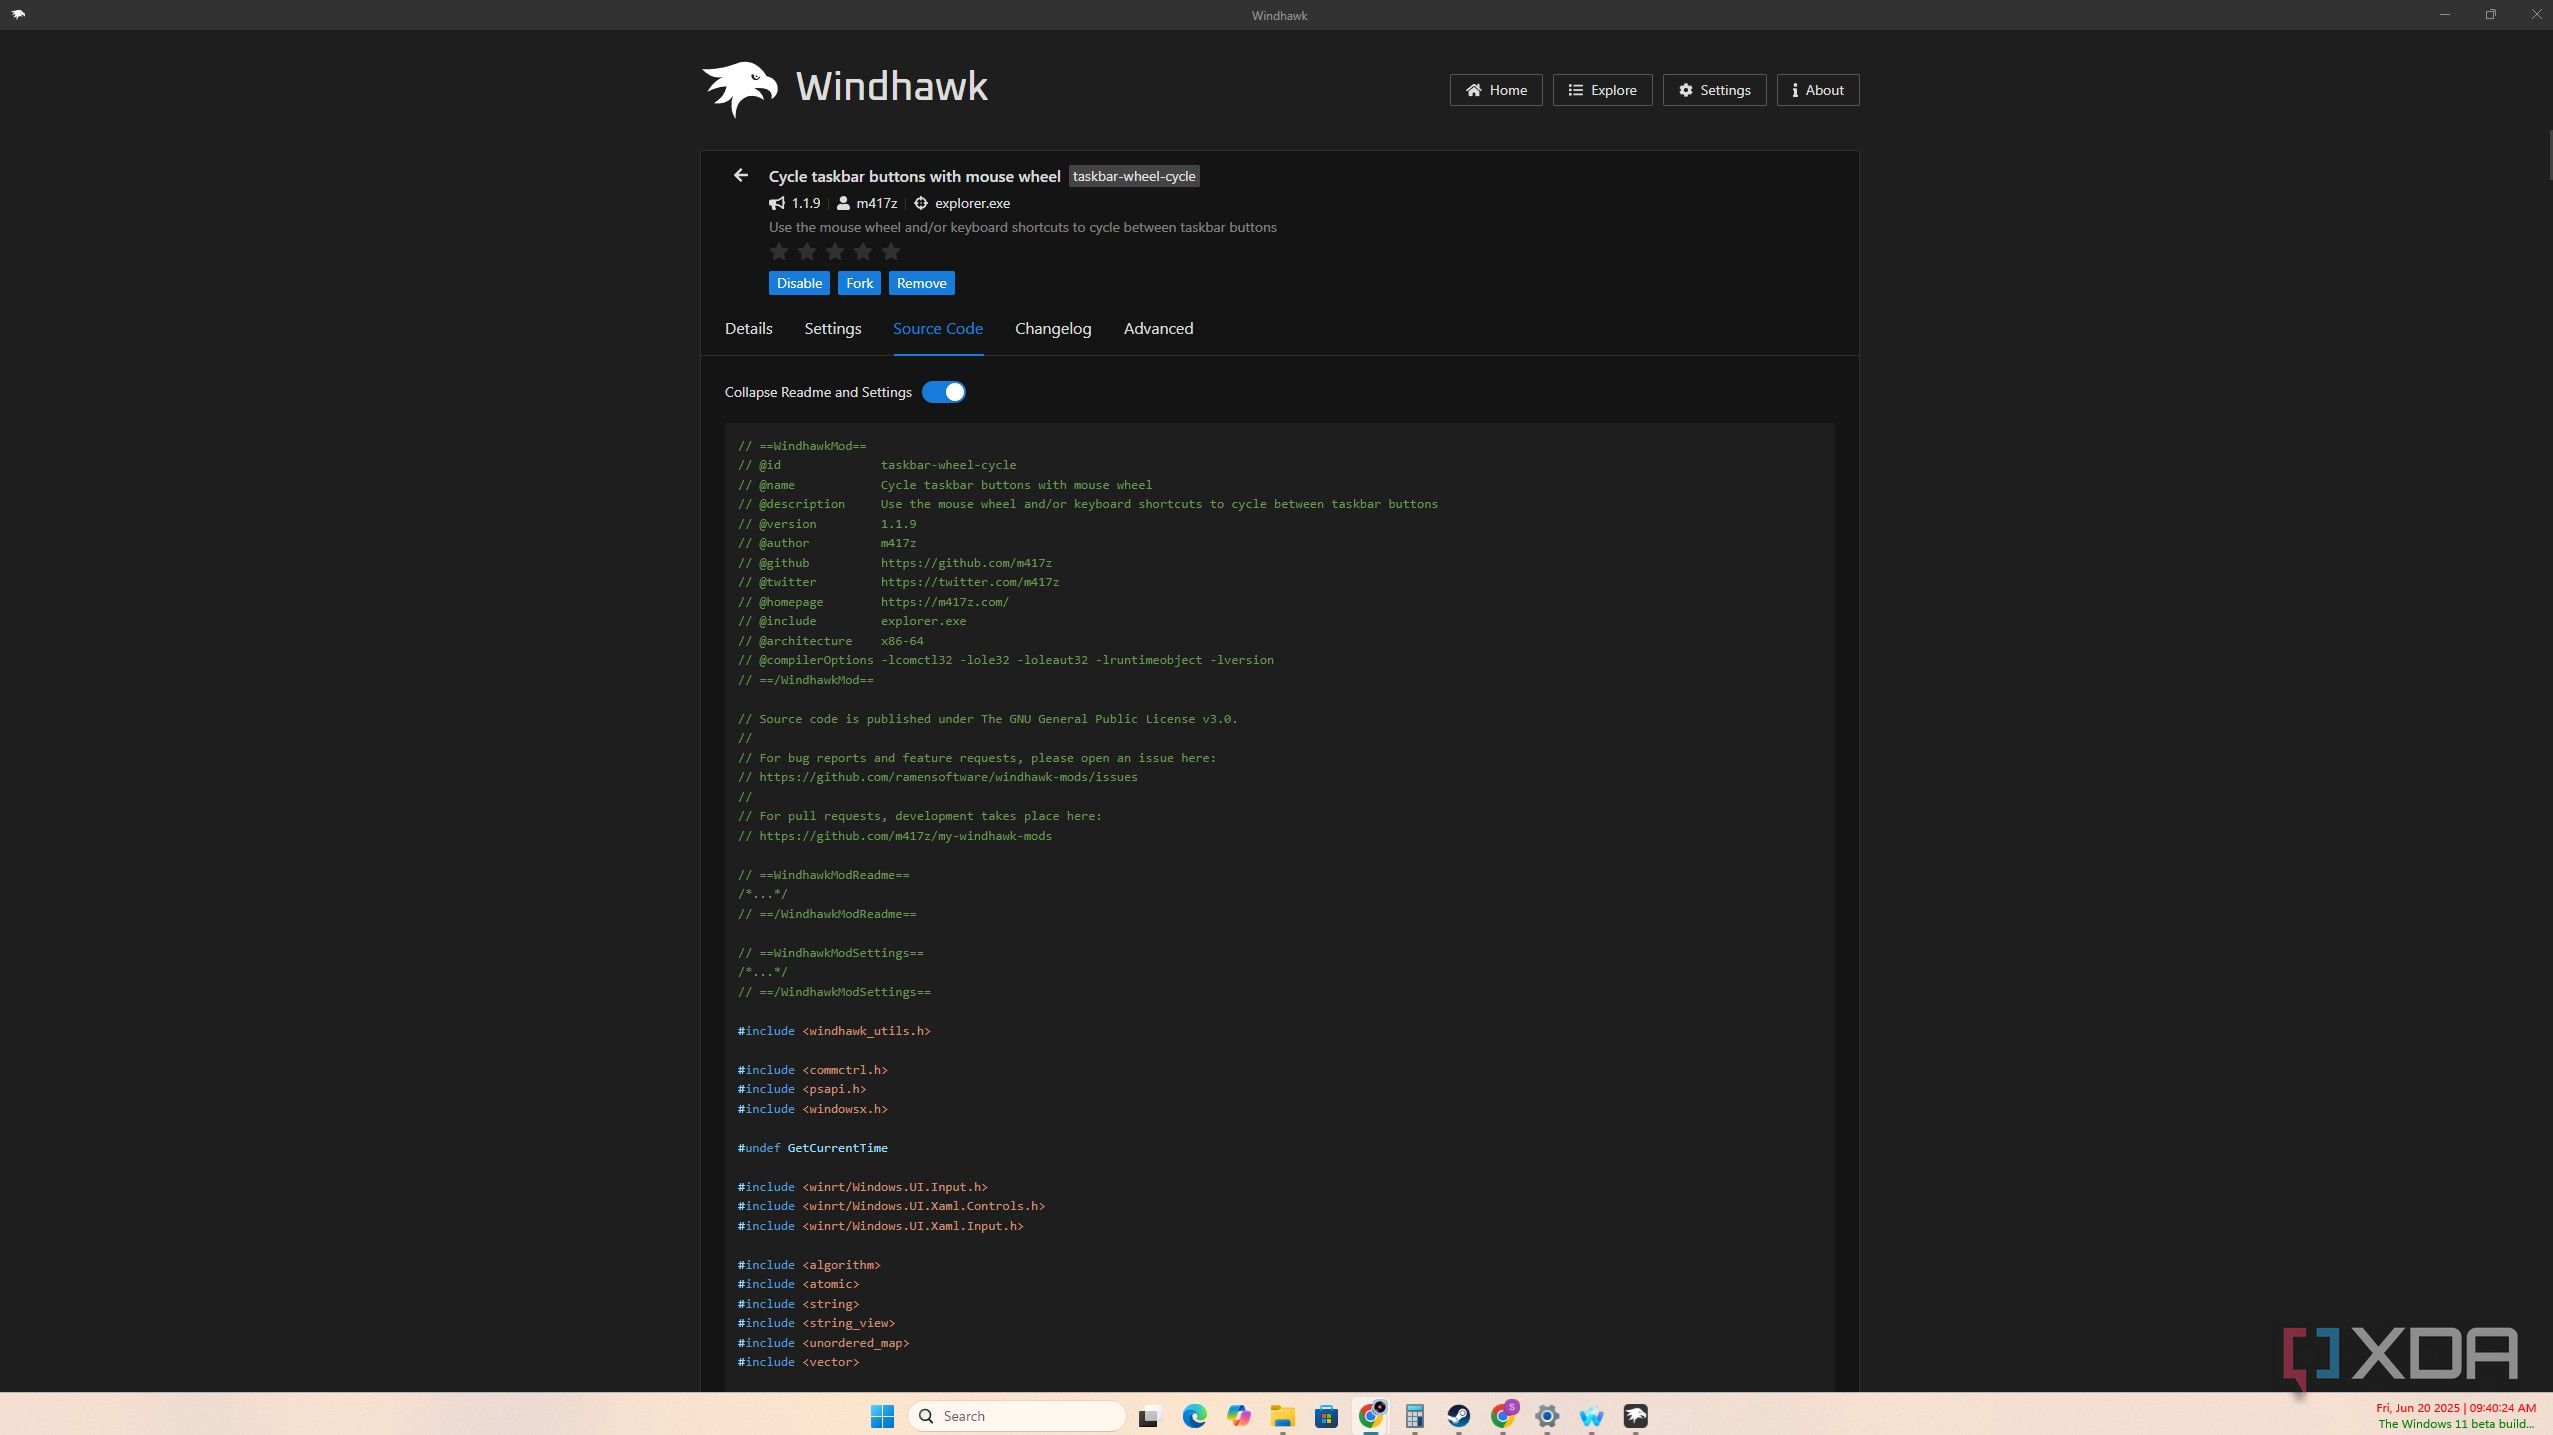Select the Source Code tab

tap(937, 328)
